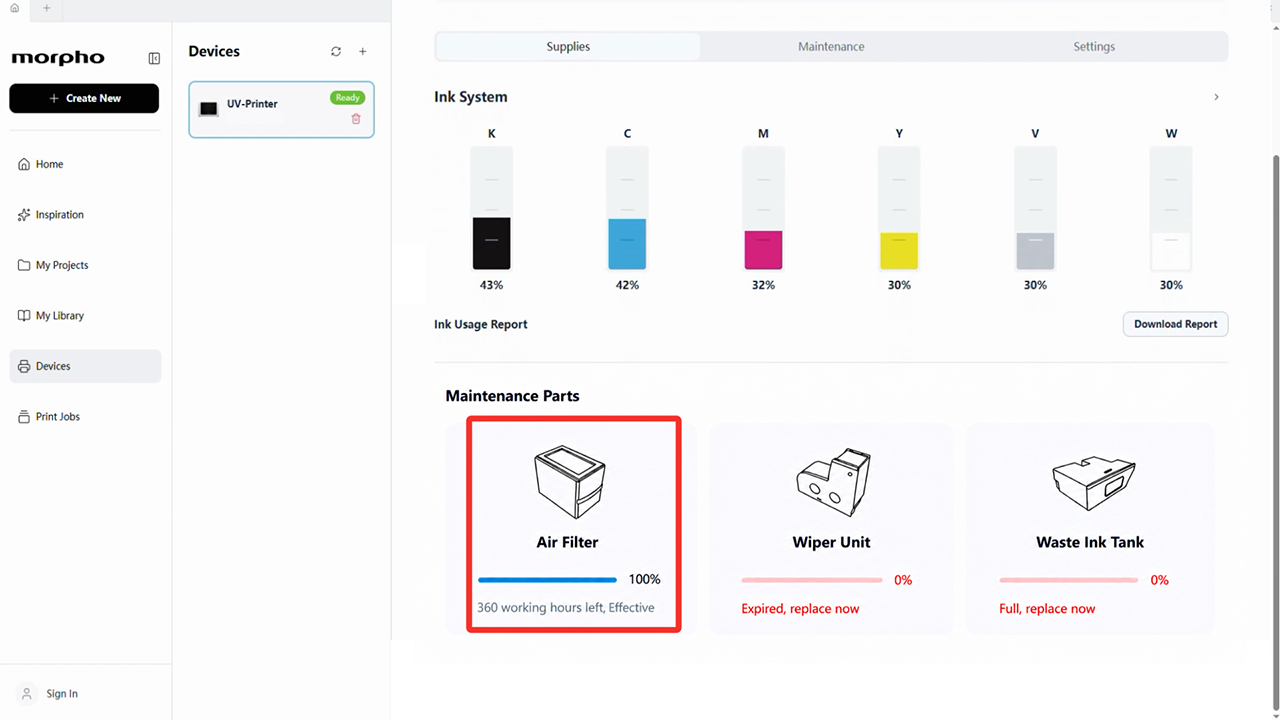Image resolution: width=1280 pixels, height=720 pixels.
Task: Delete the UV-Printer device
Action: click(x=356, y=119)
